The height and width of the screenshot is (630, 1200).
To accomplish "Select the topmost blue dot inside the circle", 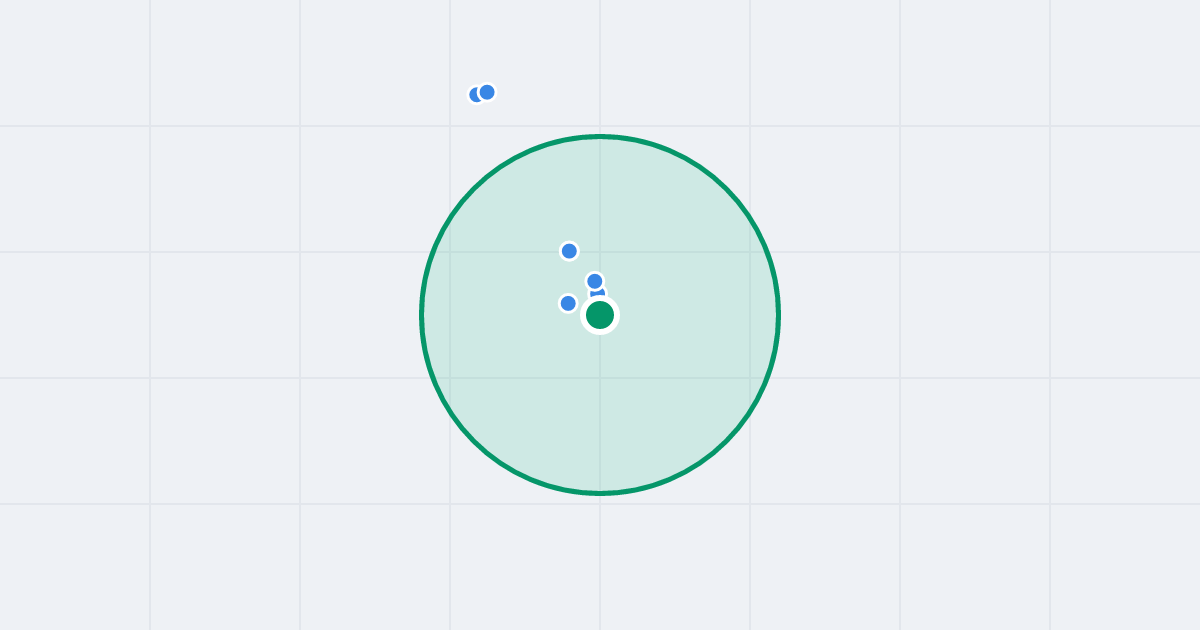I will (x=569, y=251).
